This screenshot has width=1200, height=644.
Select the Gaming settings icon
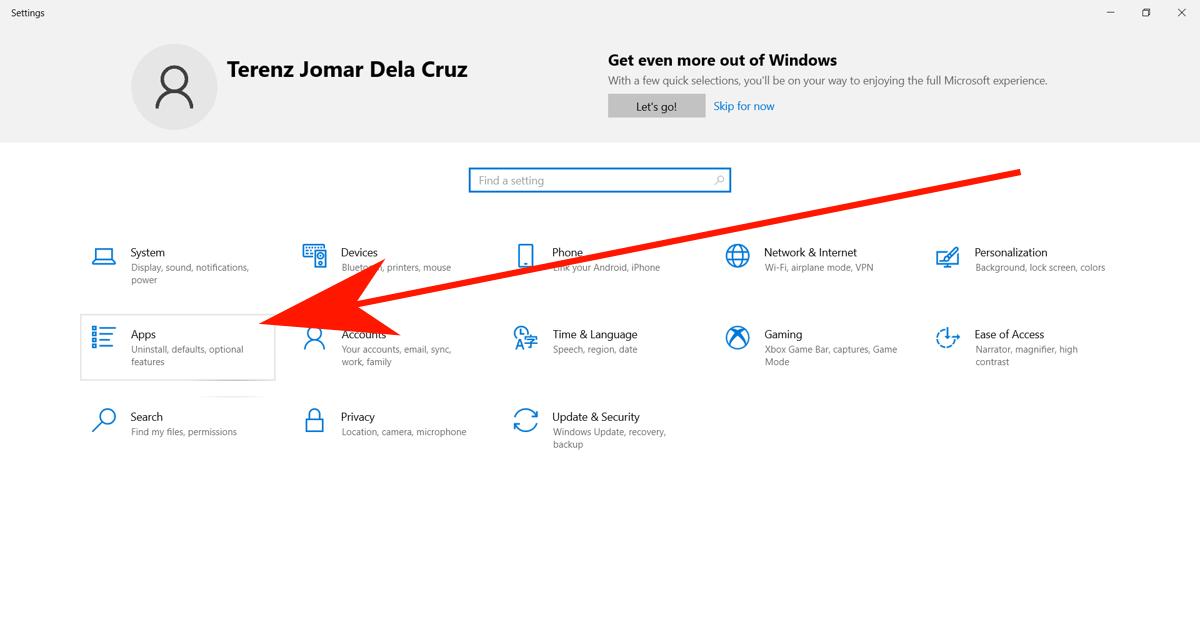(x=737, y=339)
